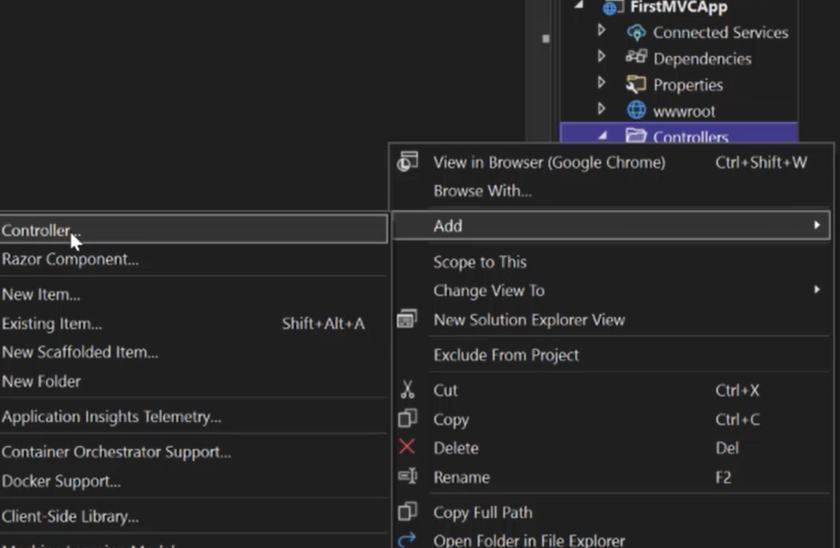Click the View in Browser globe icon
The image size is (840, 548).
click(x=407, y=162)
